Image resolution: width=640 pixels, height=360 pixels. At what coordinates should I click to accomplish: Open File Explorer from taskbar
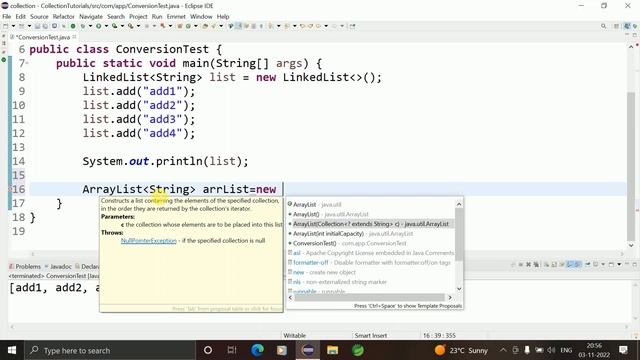coord(333,350)
